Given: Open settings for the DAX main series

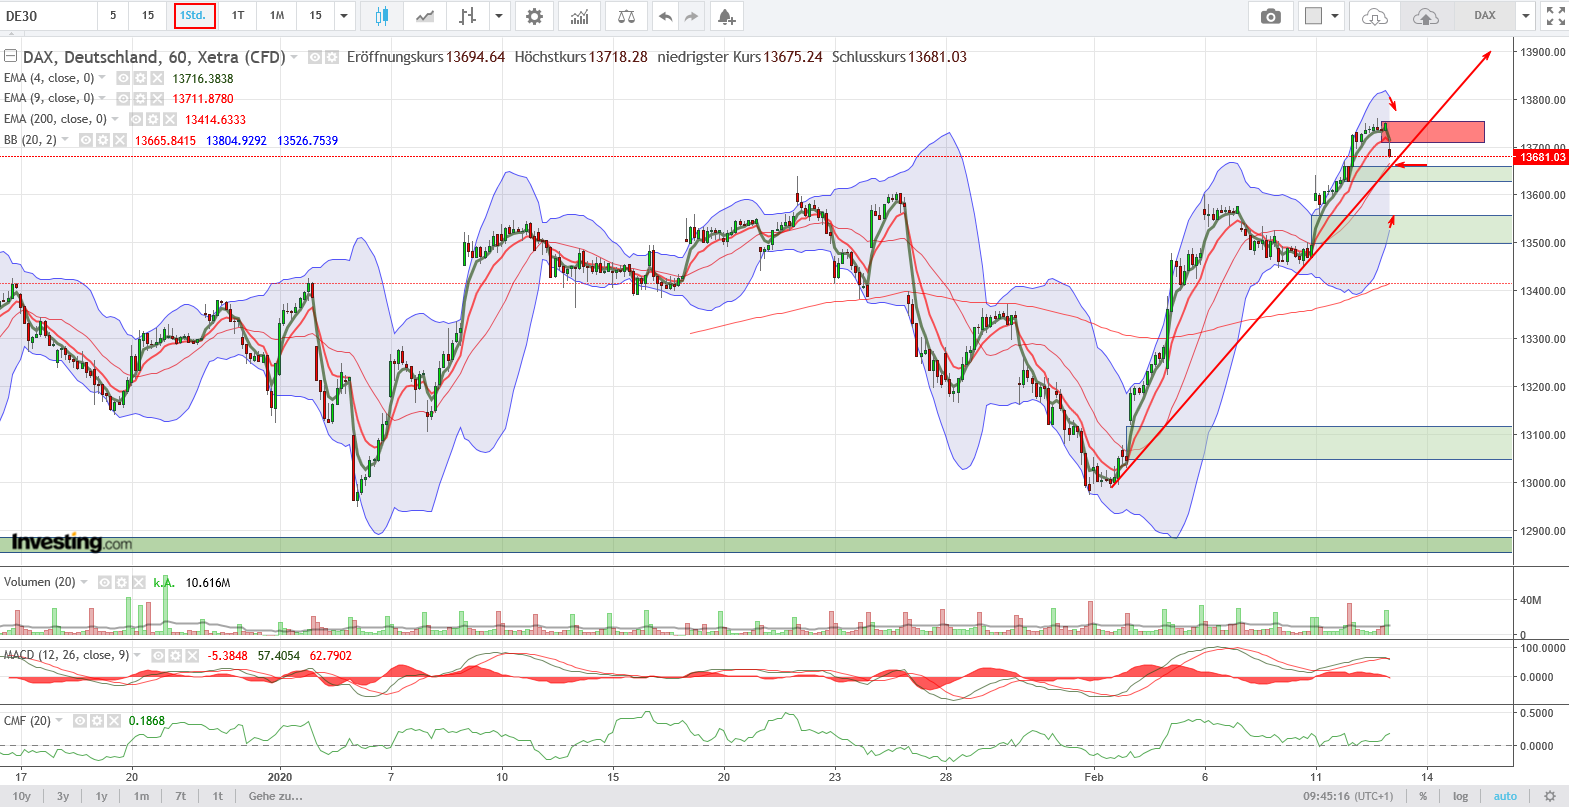Looking at the screenshot, I should [x=332, y=57].
